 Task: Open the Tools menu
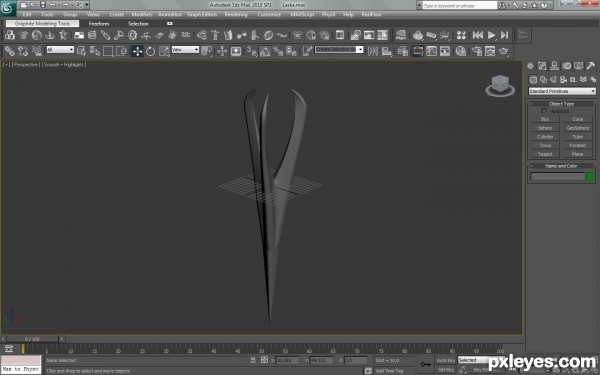tap(47, 15)
